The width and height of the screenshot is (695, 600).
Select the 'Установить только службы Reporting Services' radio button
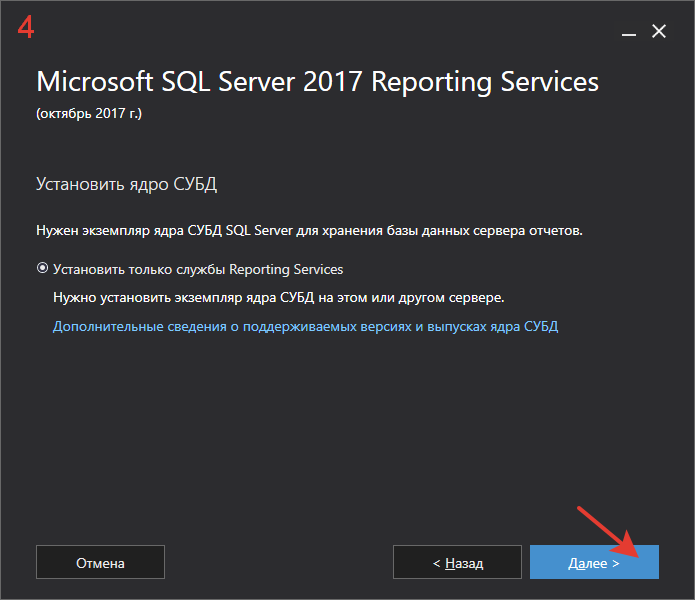pos(43,269)
